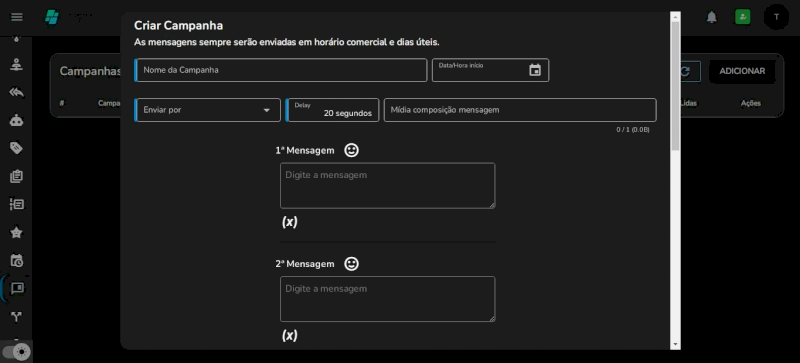Click the 0 / 1 (0.0B) file counter
800x363 pixels.
click(633, 130)
